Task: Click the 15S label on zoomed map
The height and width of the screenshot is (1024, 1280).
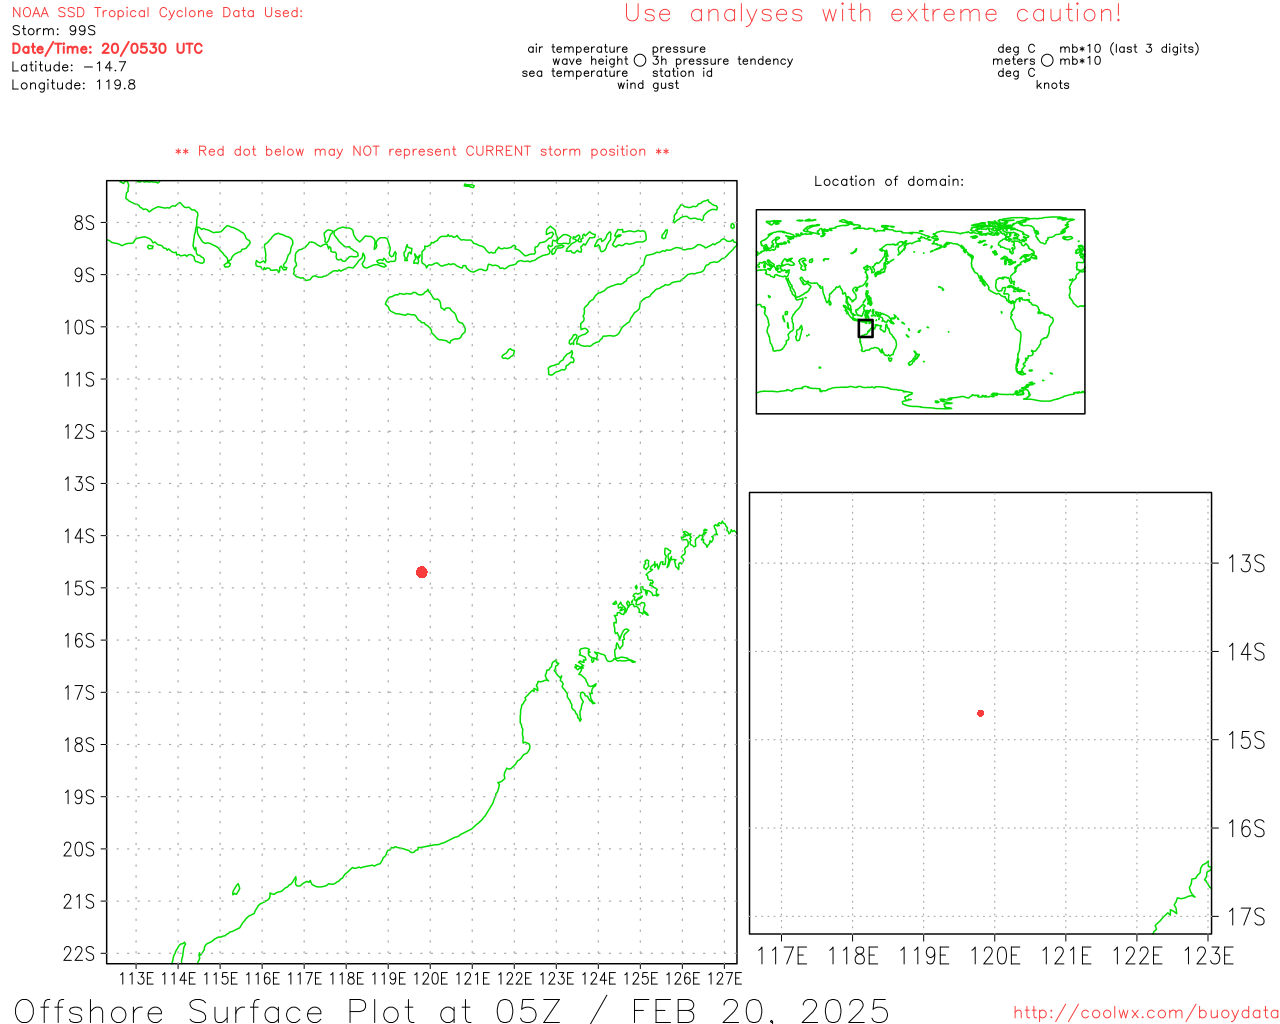Action: 1246,740
